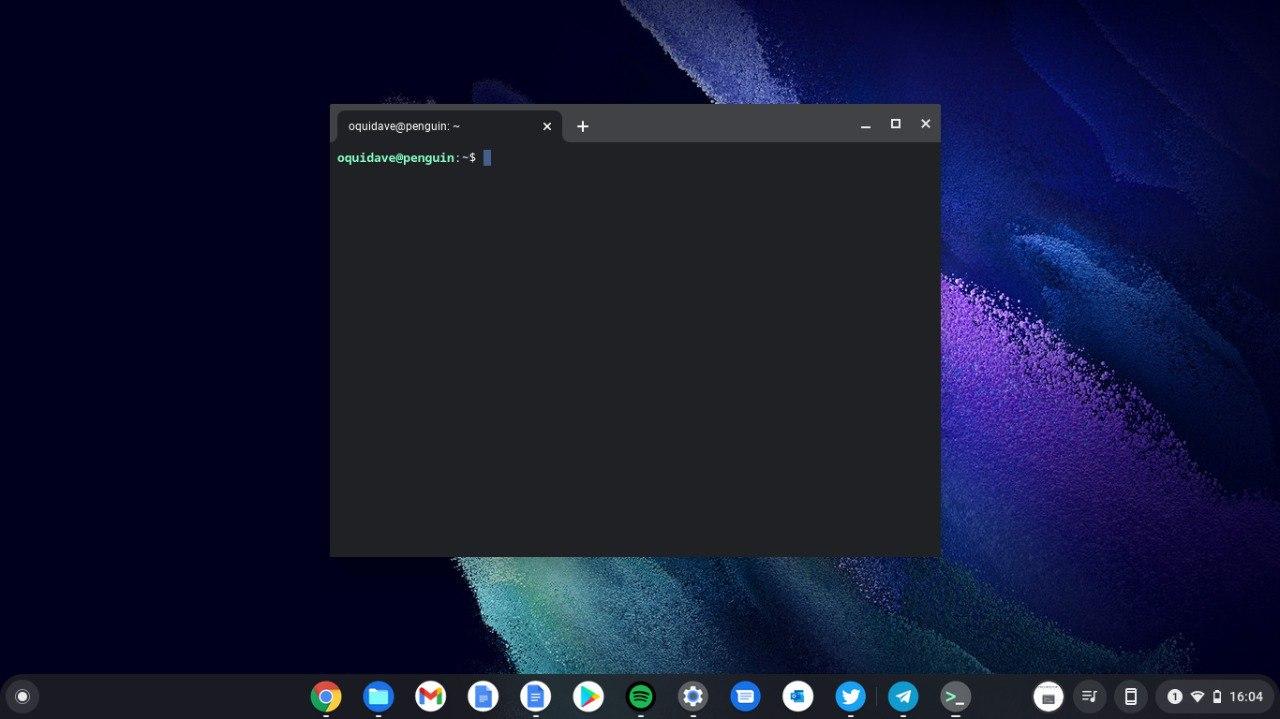Open the Docs icon next to Gmail

(x=483, y=696)
